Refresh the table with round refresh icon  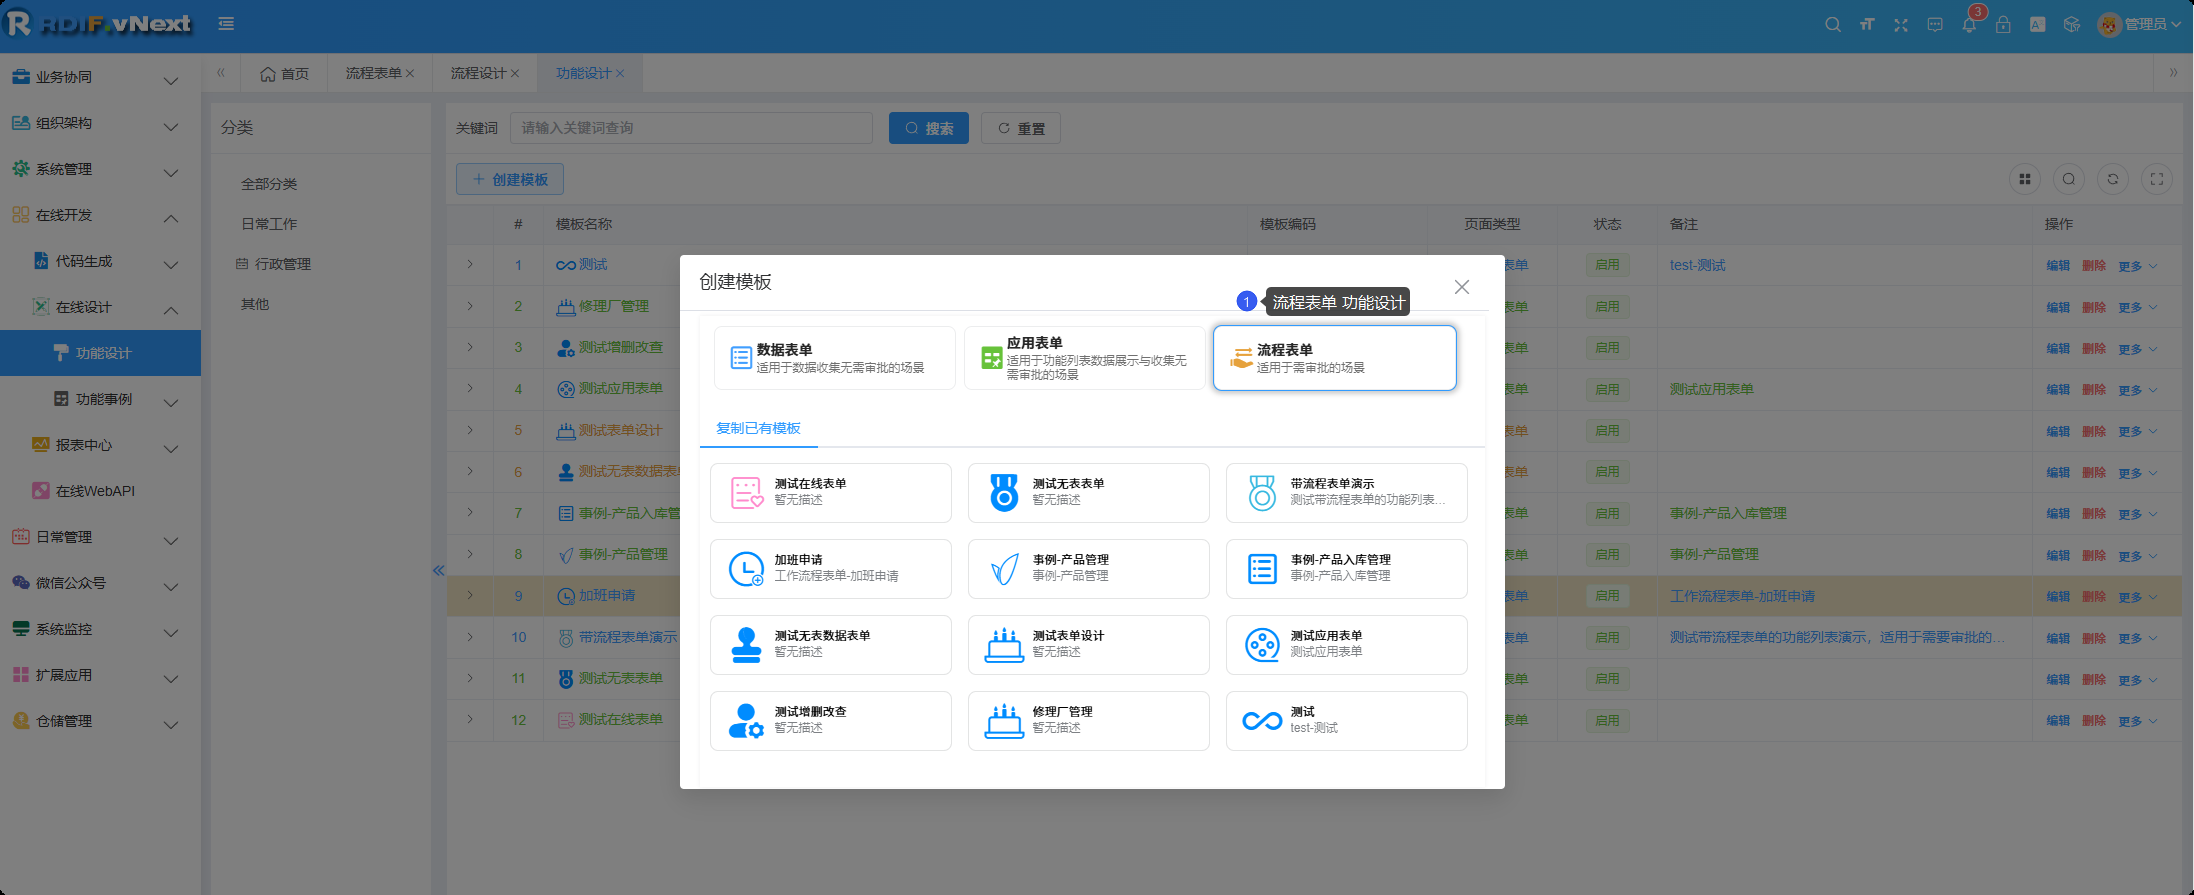pos(2113,179)
